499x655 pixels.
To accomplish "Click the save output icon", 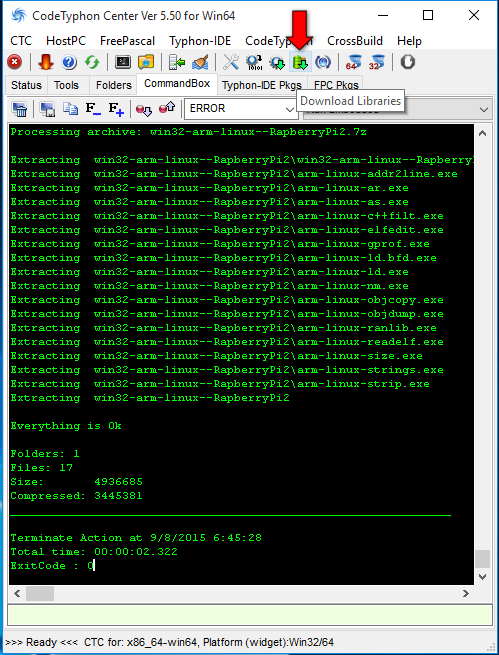I will [x=47, y=109].
